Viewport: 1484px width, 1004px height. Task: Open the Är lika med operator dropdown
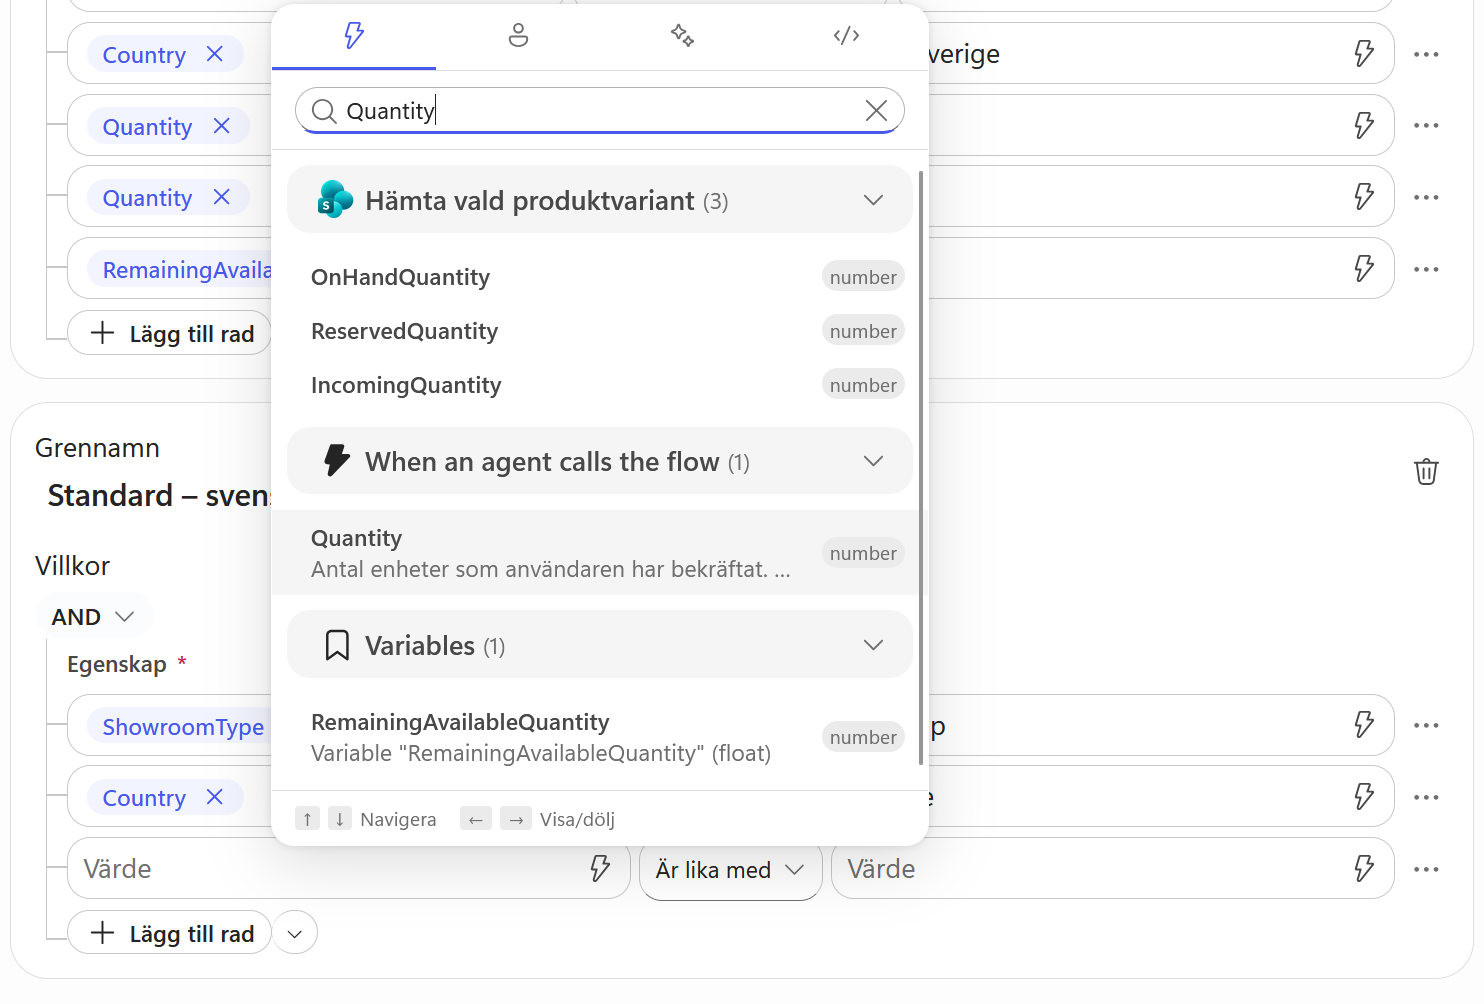tap(730, 870)
